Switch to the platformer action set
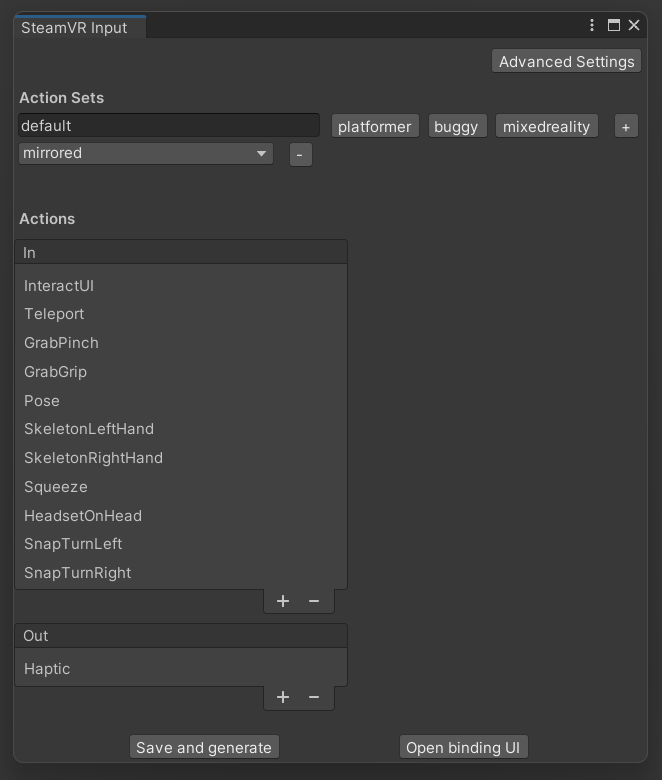The width and height of the screenshot is (662, 780). pos(375,126)
